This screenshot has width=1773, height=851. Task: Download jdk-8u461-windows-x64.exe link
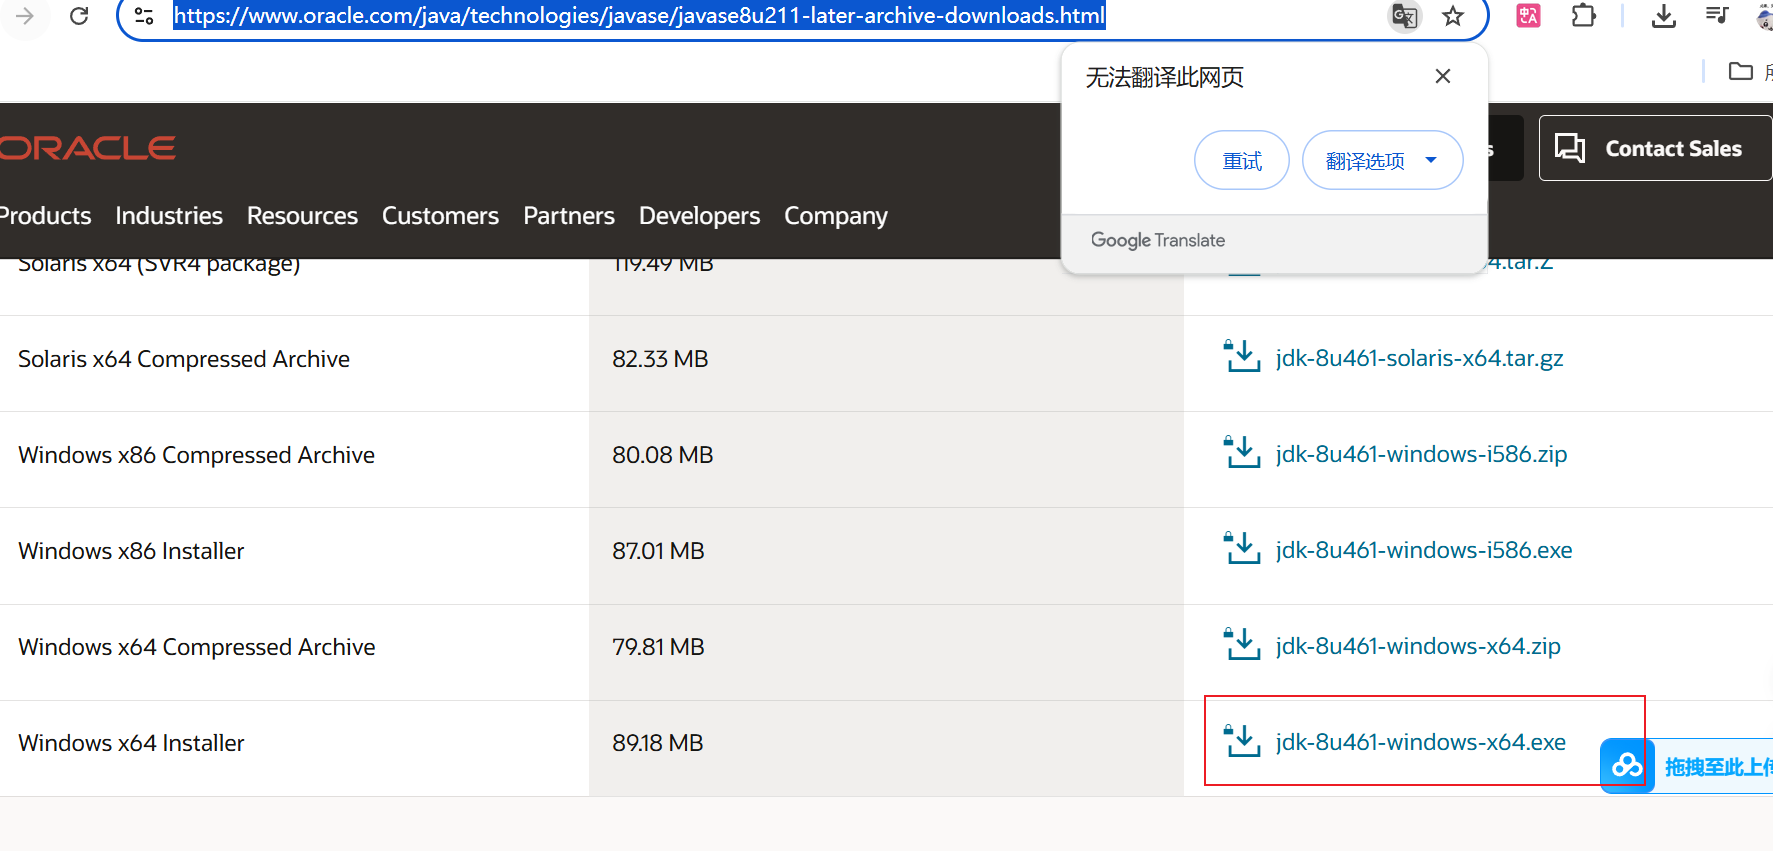pyautogui.click(x=1421, y=742)
